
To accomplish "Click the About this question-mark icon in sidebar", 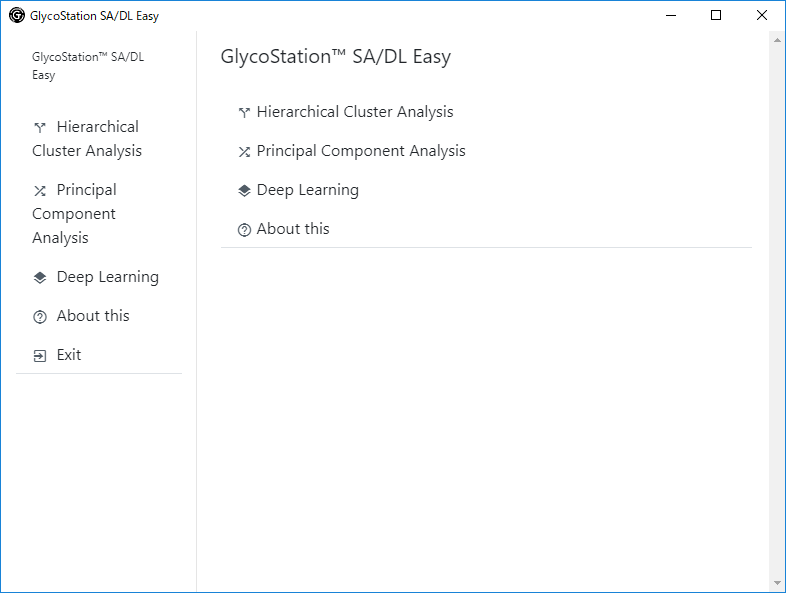I will (40, 317).
